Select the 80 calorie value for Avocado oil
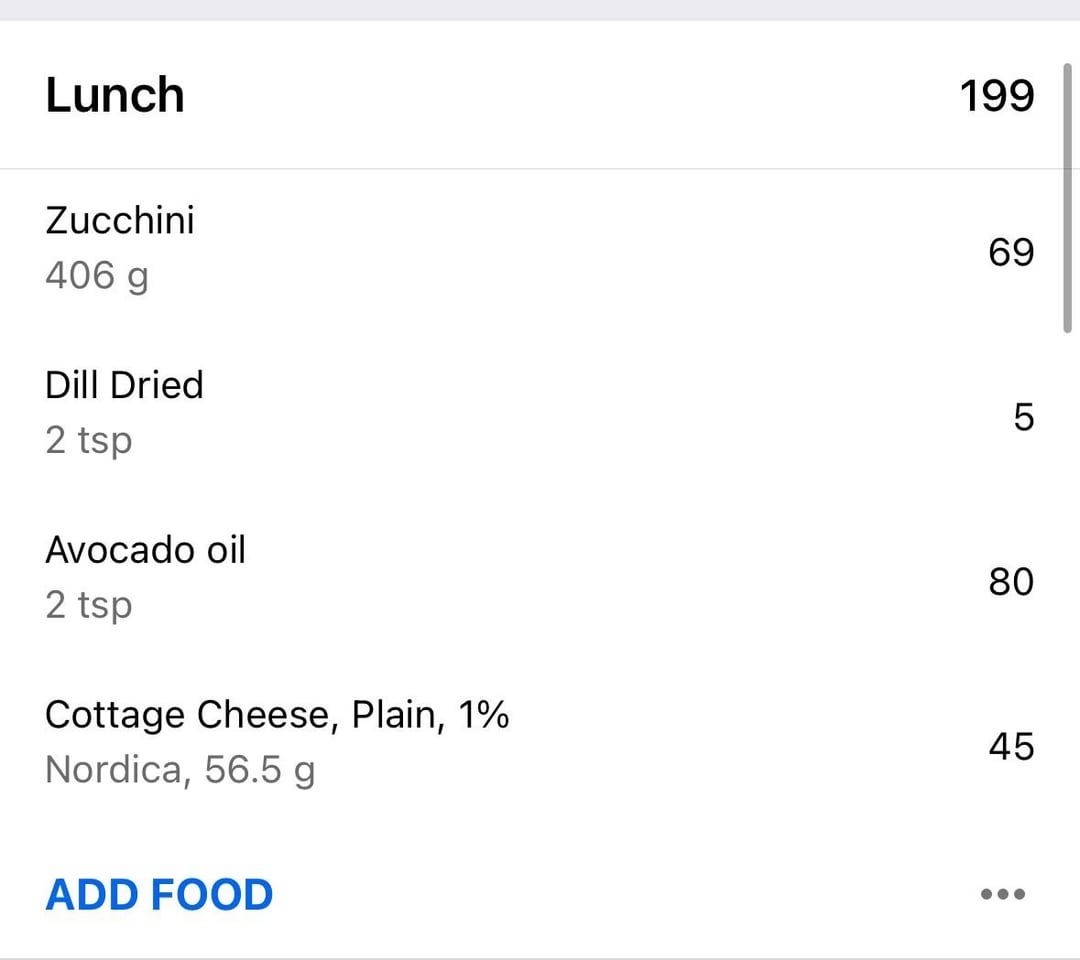 click(x=1010, y=582)
